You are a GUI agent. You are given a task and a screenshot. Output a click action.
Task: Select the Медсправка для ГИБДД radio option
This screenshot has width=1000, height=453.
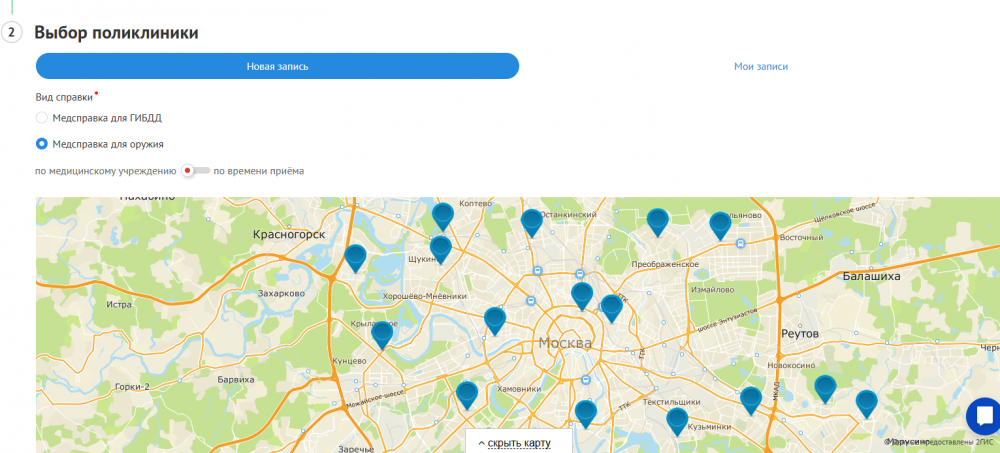(42, 118)
